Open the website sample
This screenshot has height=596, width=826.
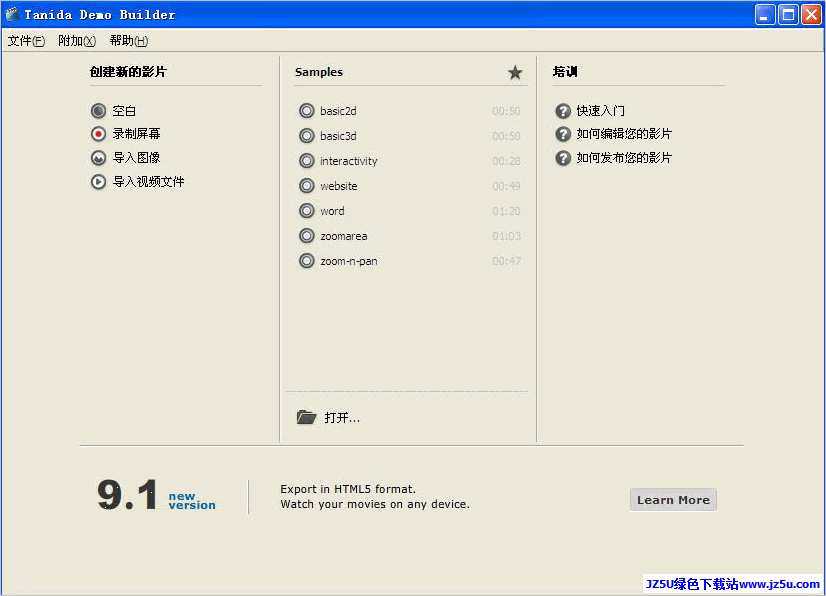point(339,186)
